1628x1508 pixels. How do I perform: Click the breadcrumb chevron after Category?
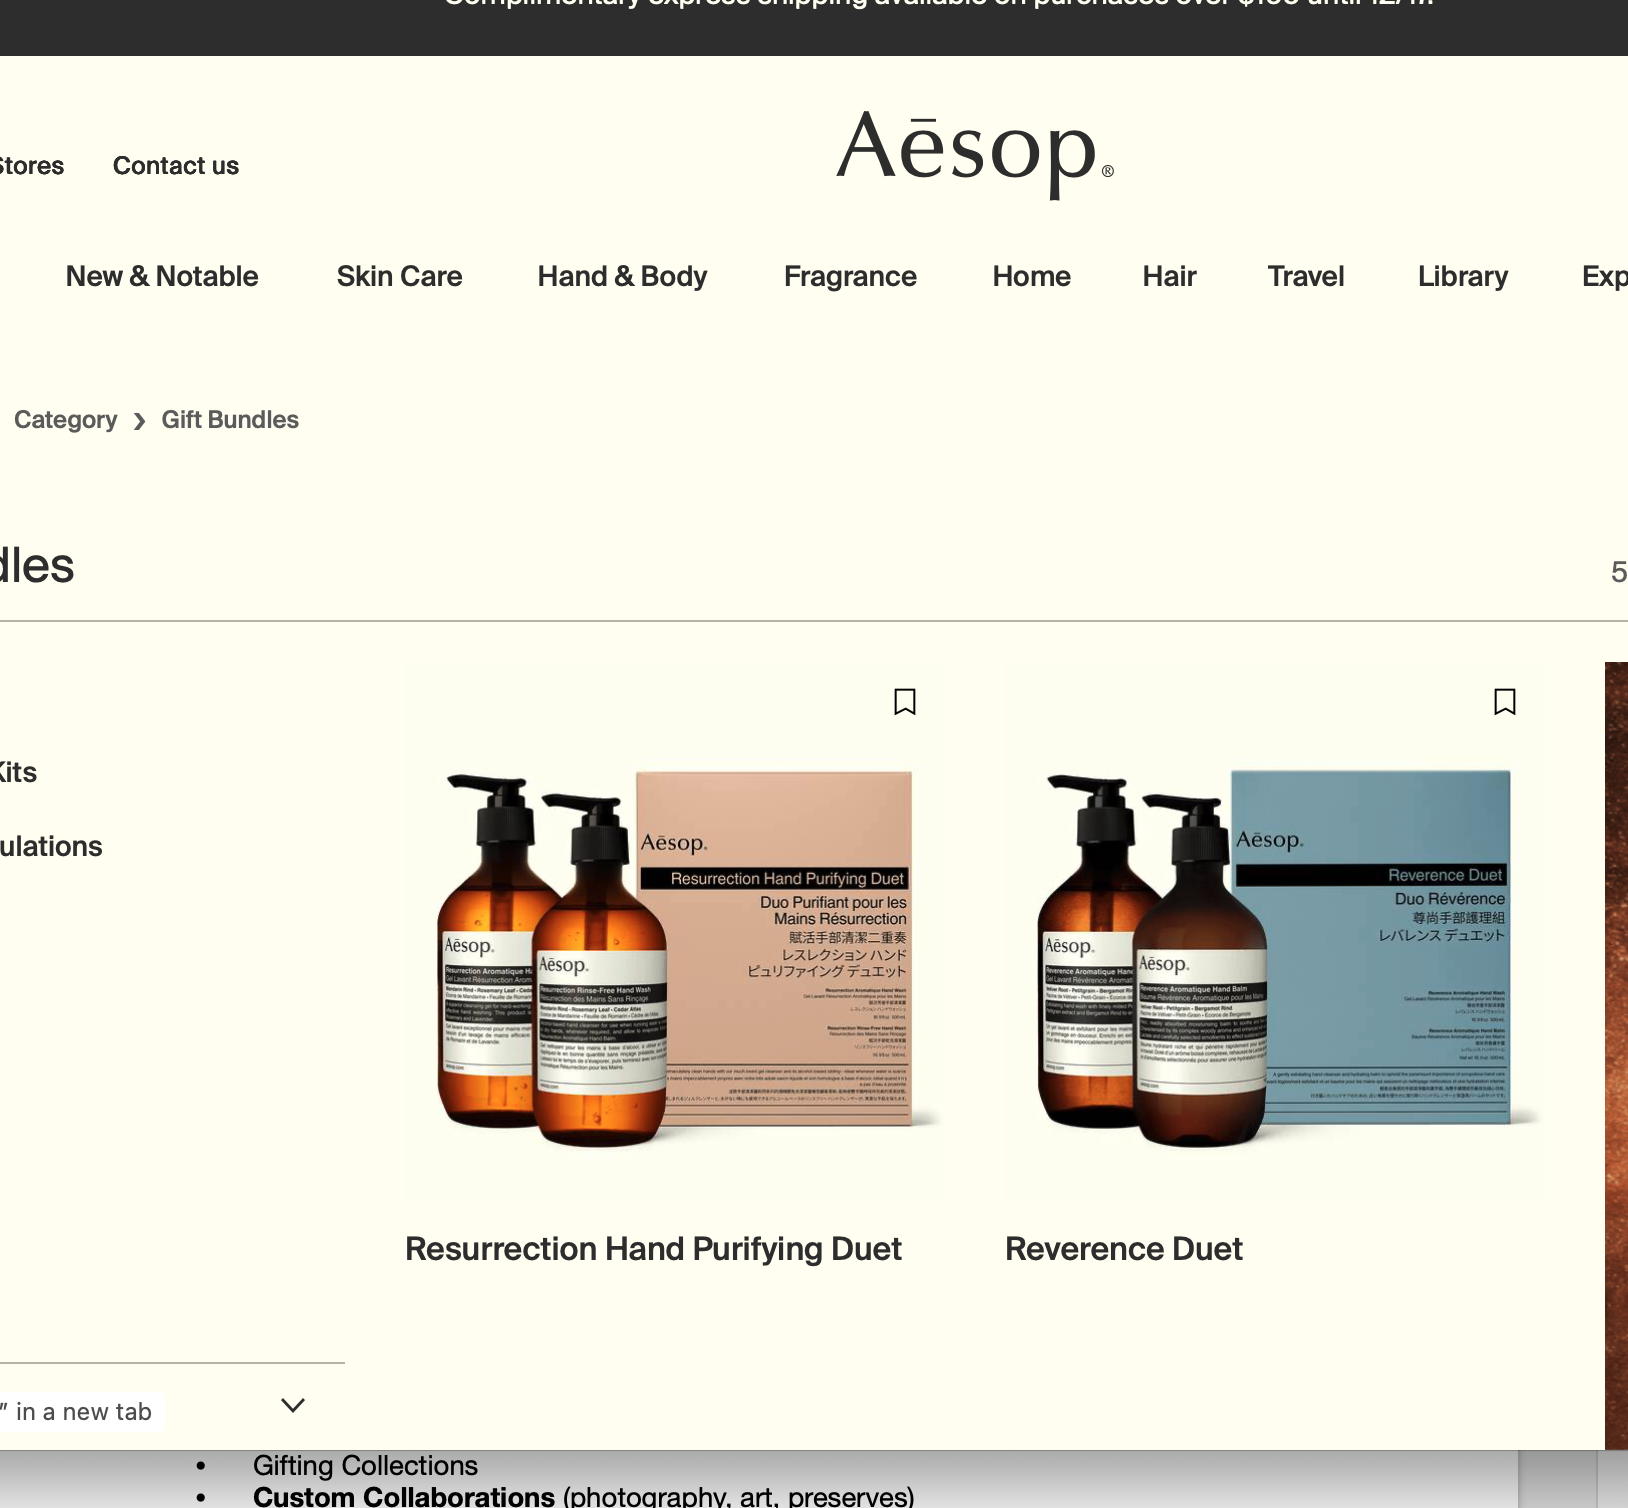(139, 421)
